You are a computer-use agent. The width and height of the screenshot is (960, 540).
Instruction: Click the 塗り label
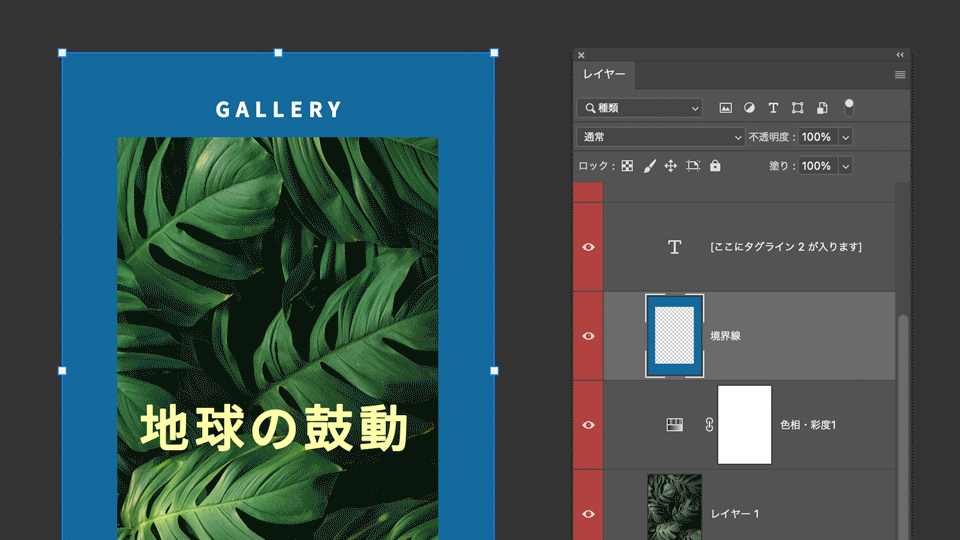[782, 166]
